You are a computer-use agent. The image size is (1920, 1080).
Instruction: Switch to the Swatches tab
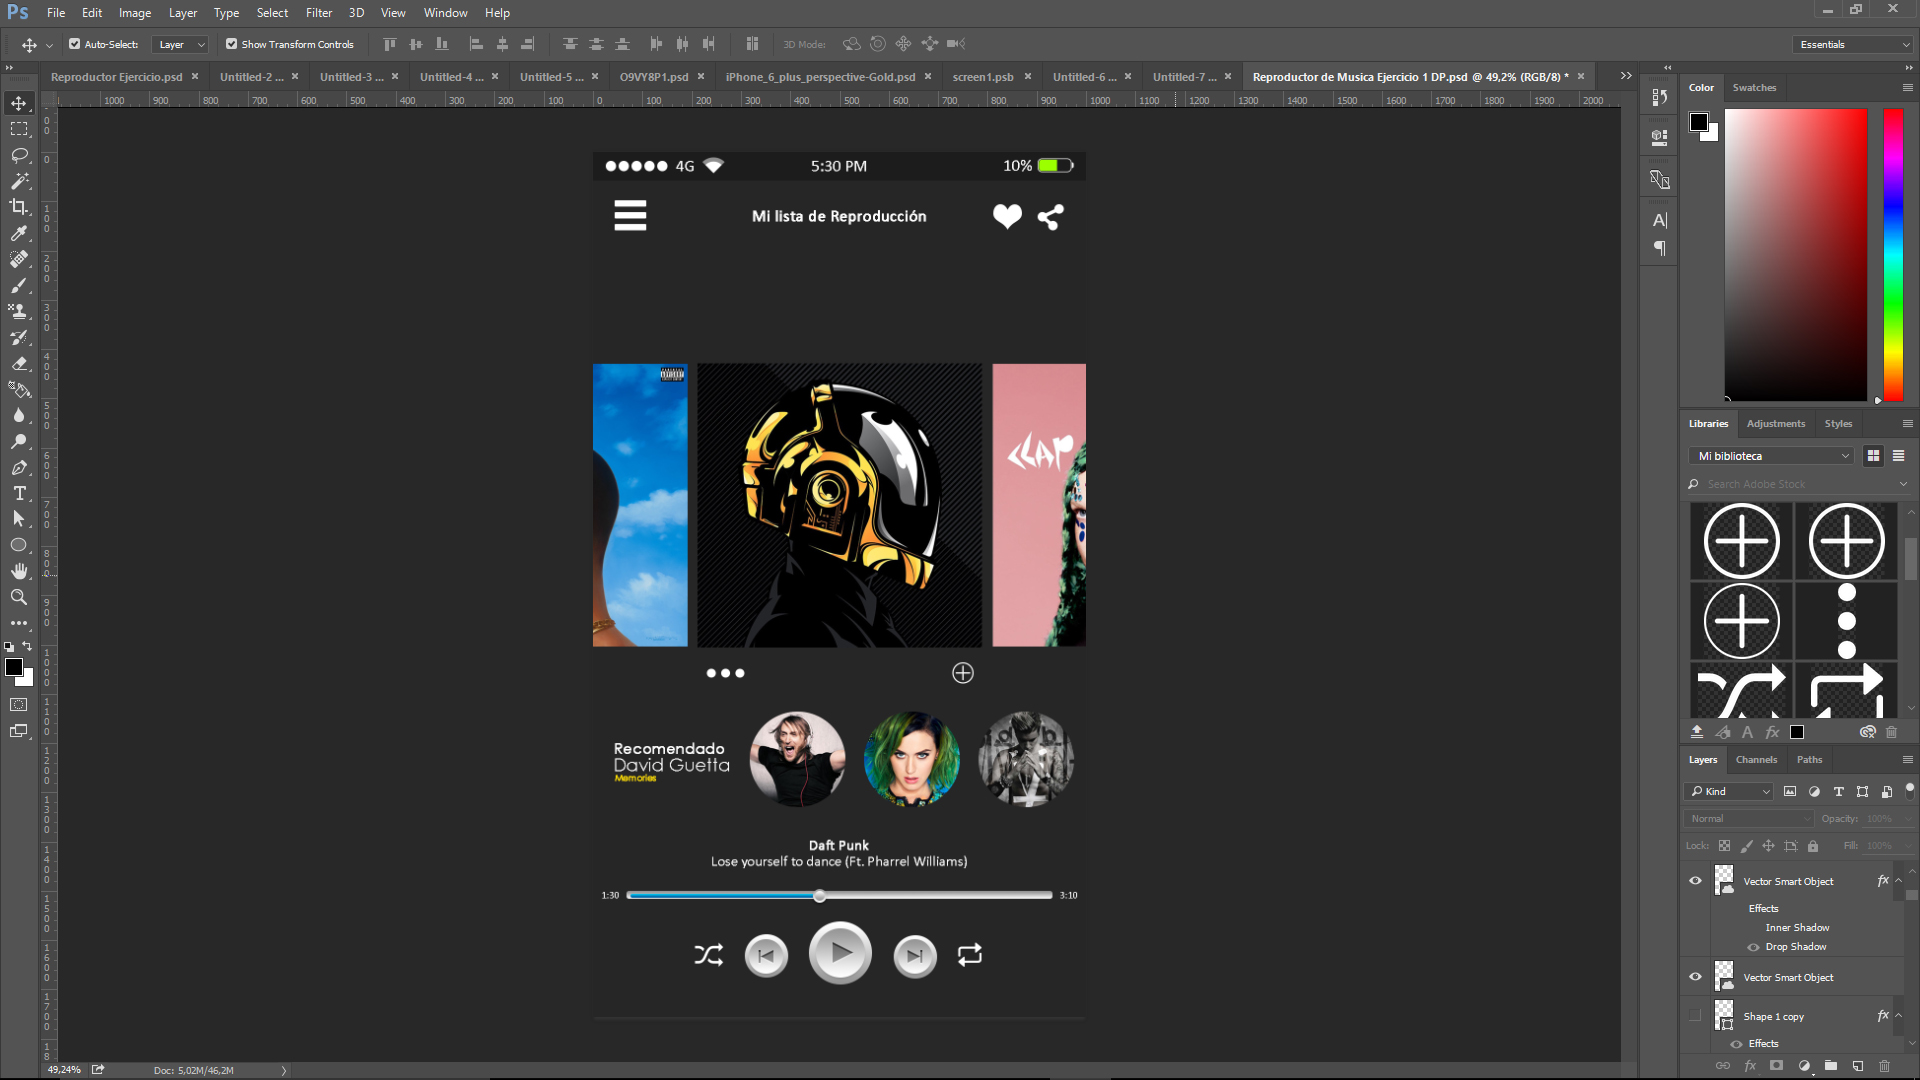click(x=1754, y=88)
